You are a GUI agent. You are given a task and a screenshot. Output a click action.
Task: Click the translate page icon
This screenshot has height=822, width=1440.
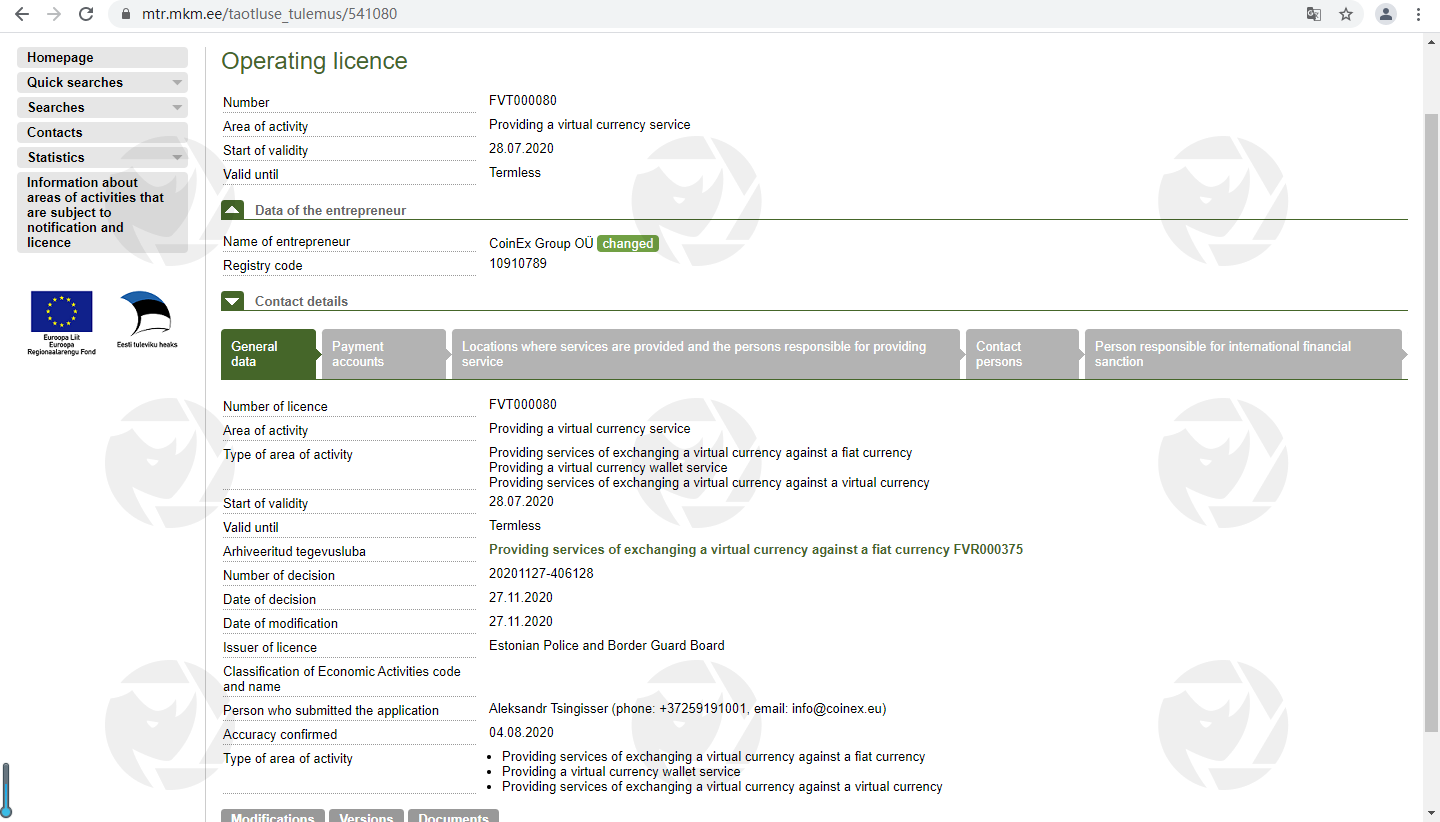[1314, 14]
